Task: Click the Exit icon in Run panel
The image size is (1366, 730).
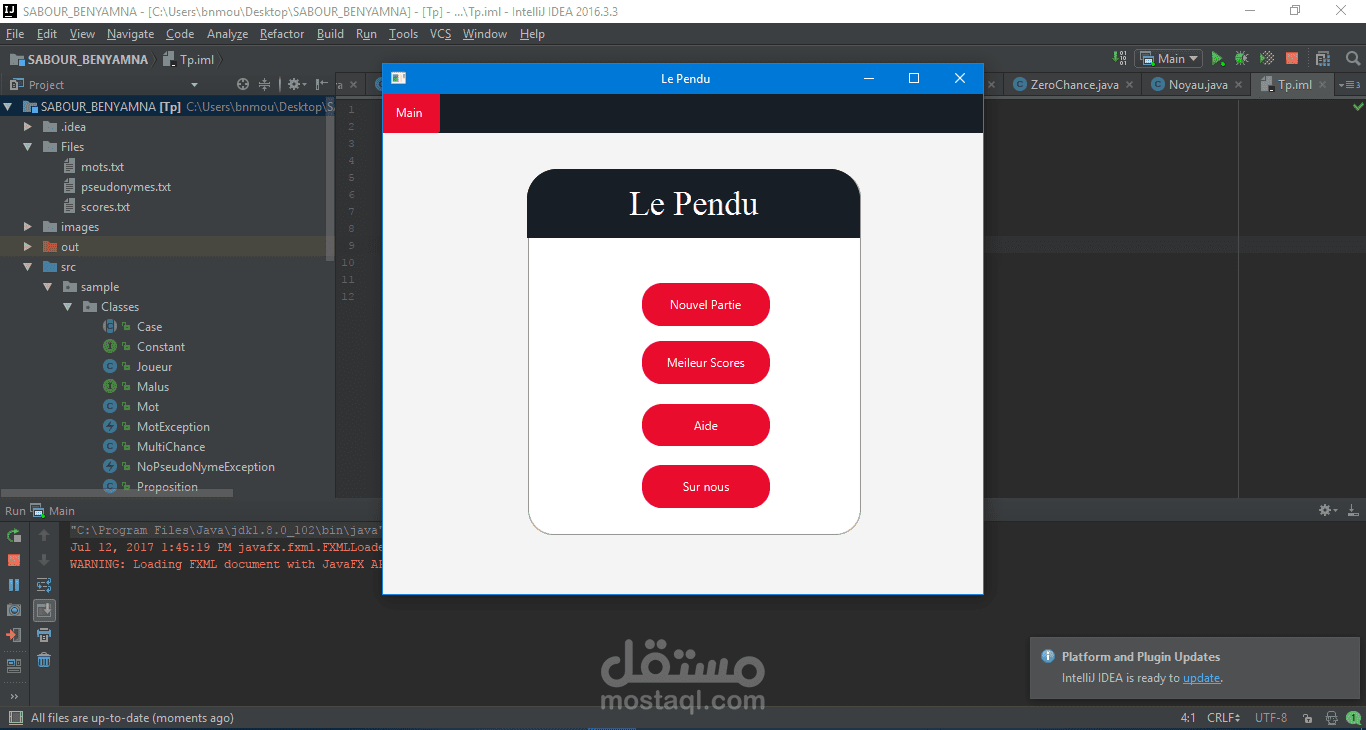Action: point(14,635)
